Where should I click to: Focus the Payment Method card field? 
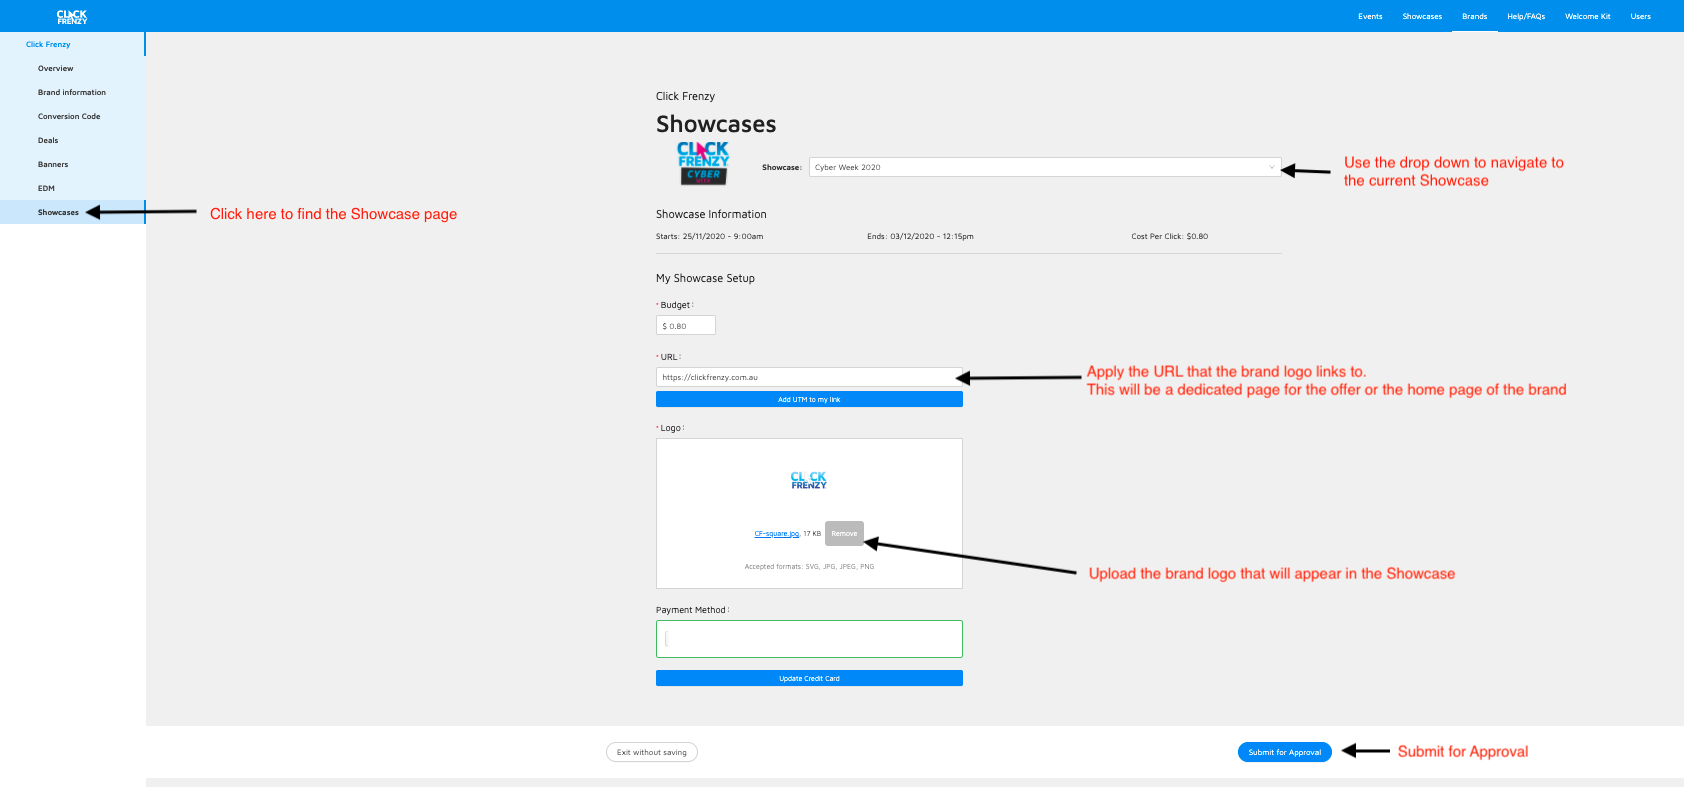click(809, 639)
